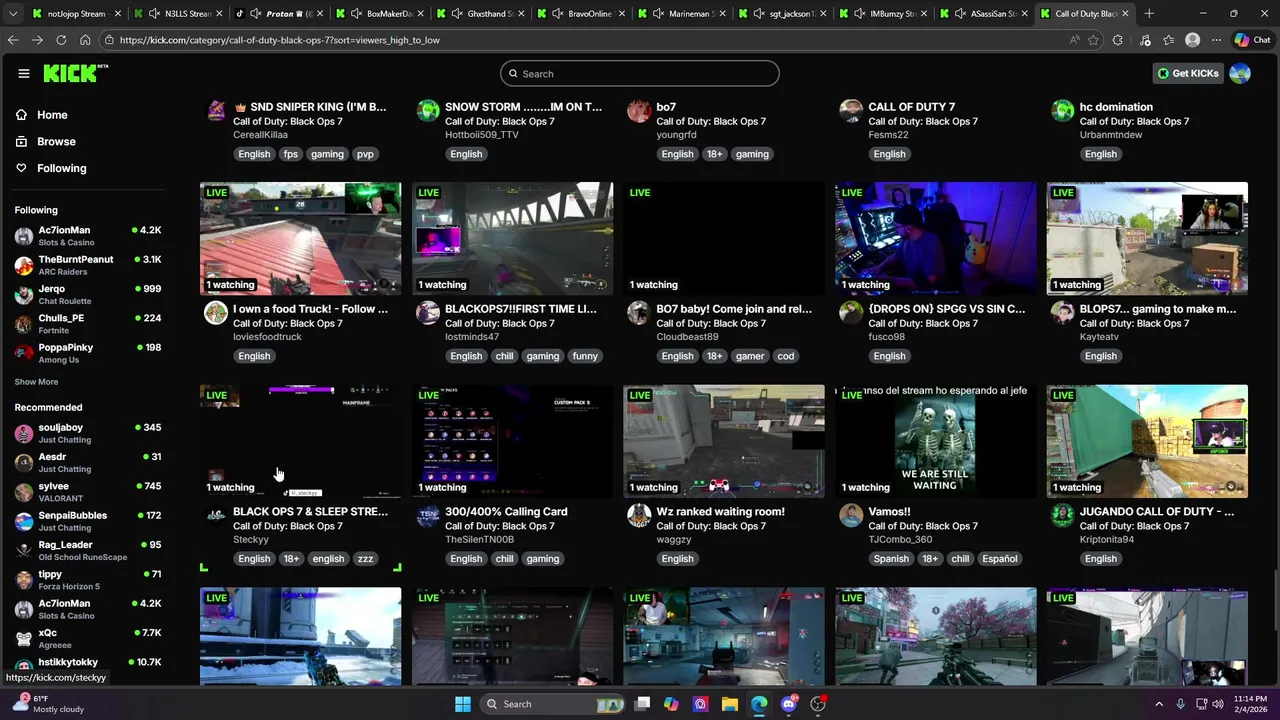Click TheSilenTN00B streamer avatar
This screenshot has height=720, width=1280.
click(428, 515)
